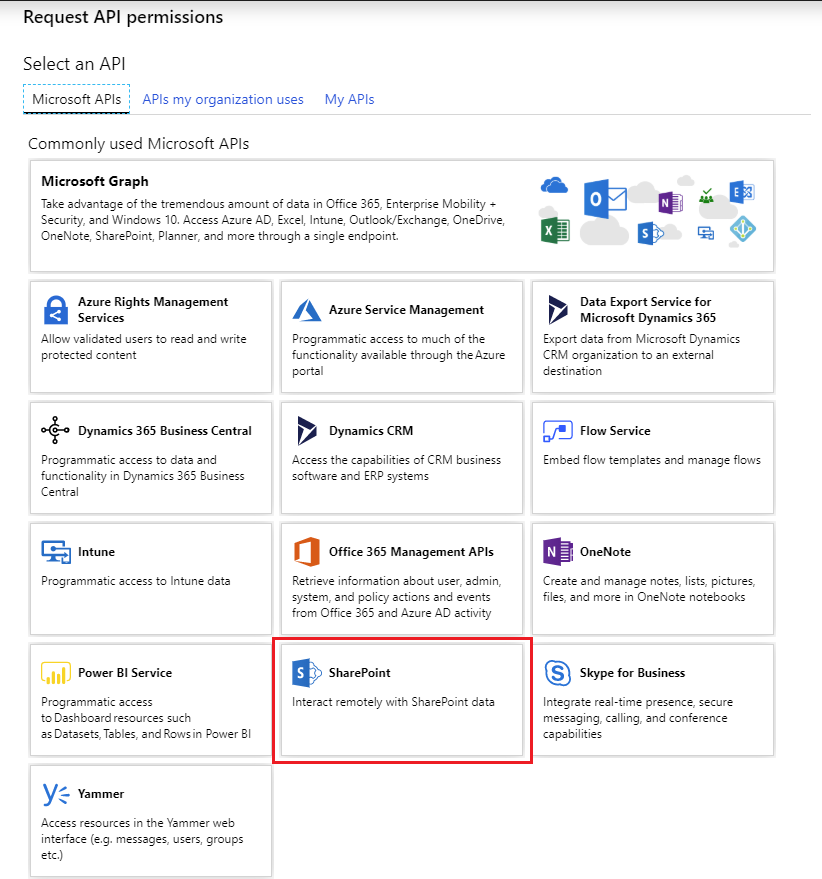Click 'Programmatic access to Intune data' description
822x879 pixels.
tap(136, 581)
